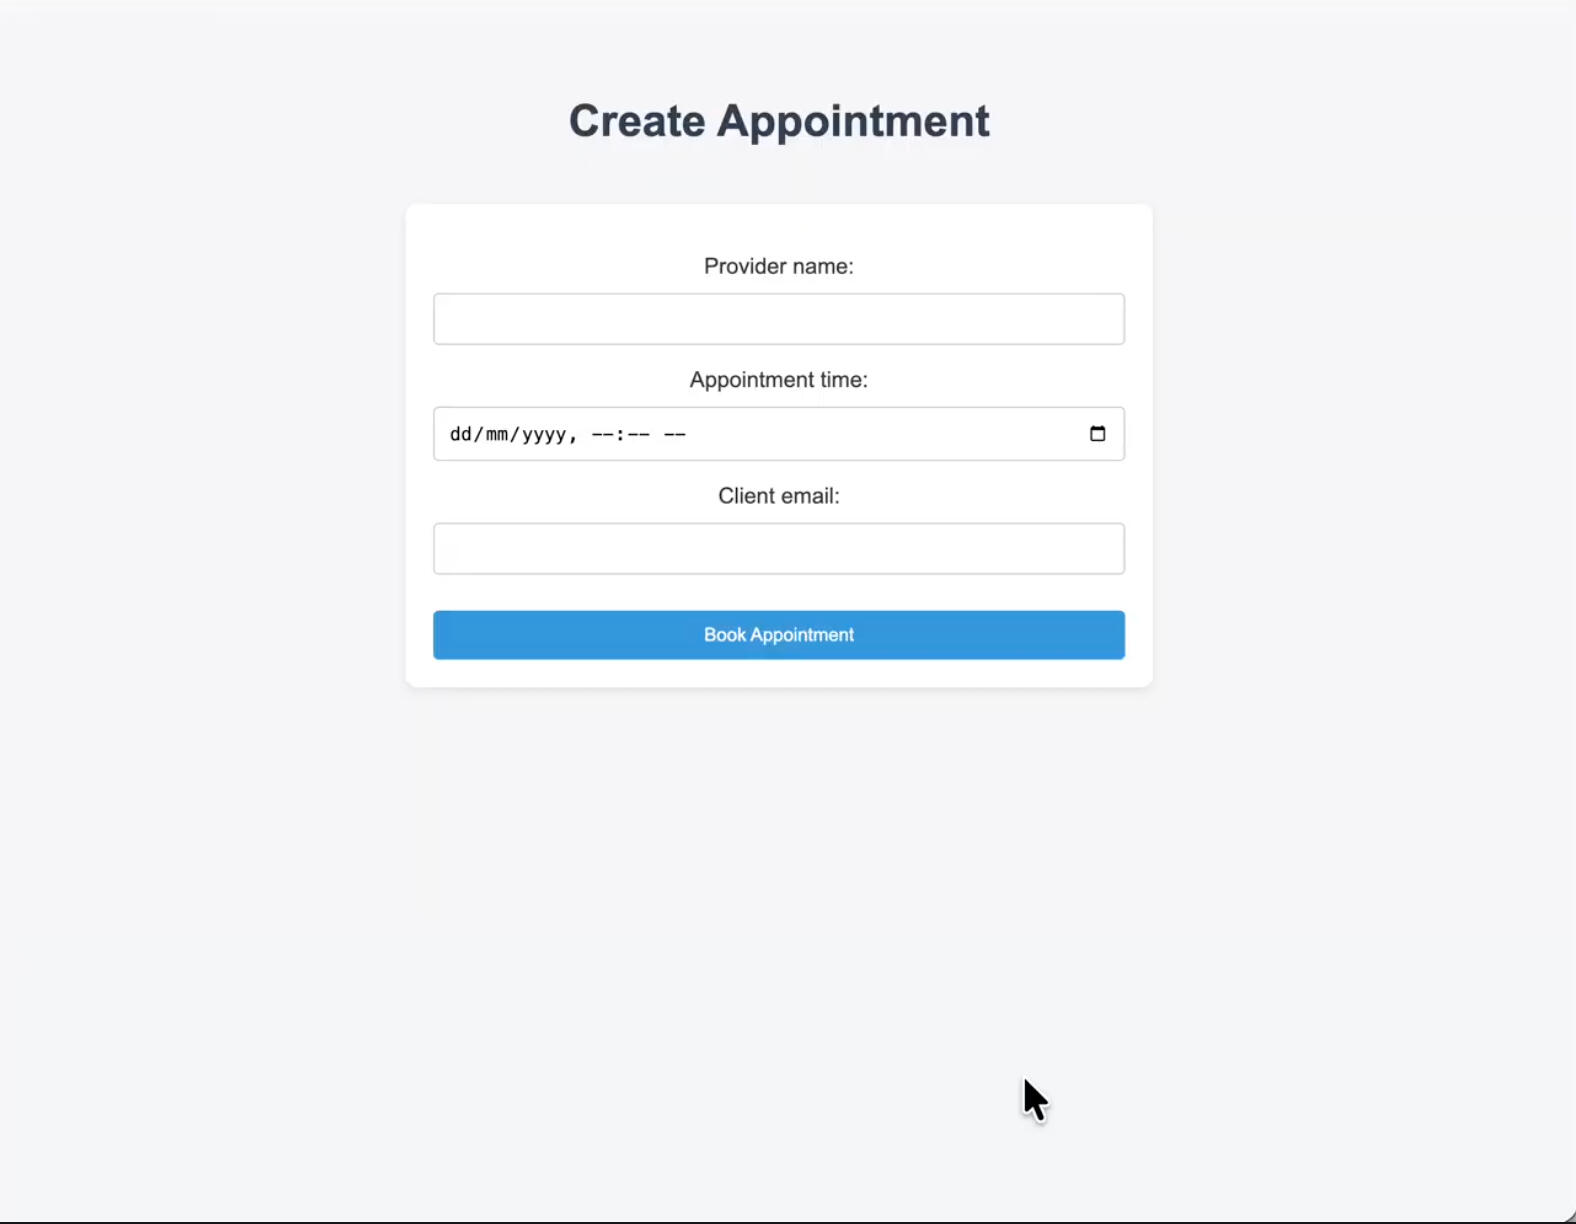Click the Client email label
This screenshot has width=1576, height=1224.
778,495
